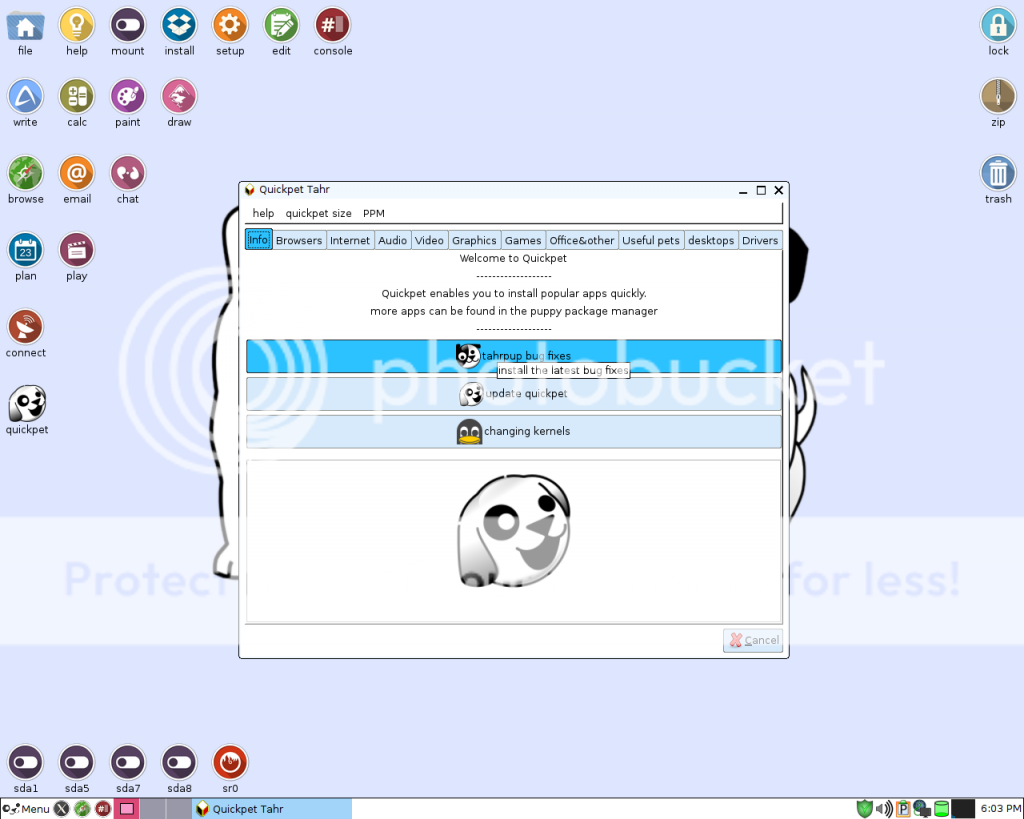Install tahrpup bug fixes

(x=513, y=355)
